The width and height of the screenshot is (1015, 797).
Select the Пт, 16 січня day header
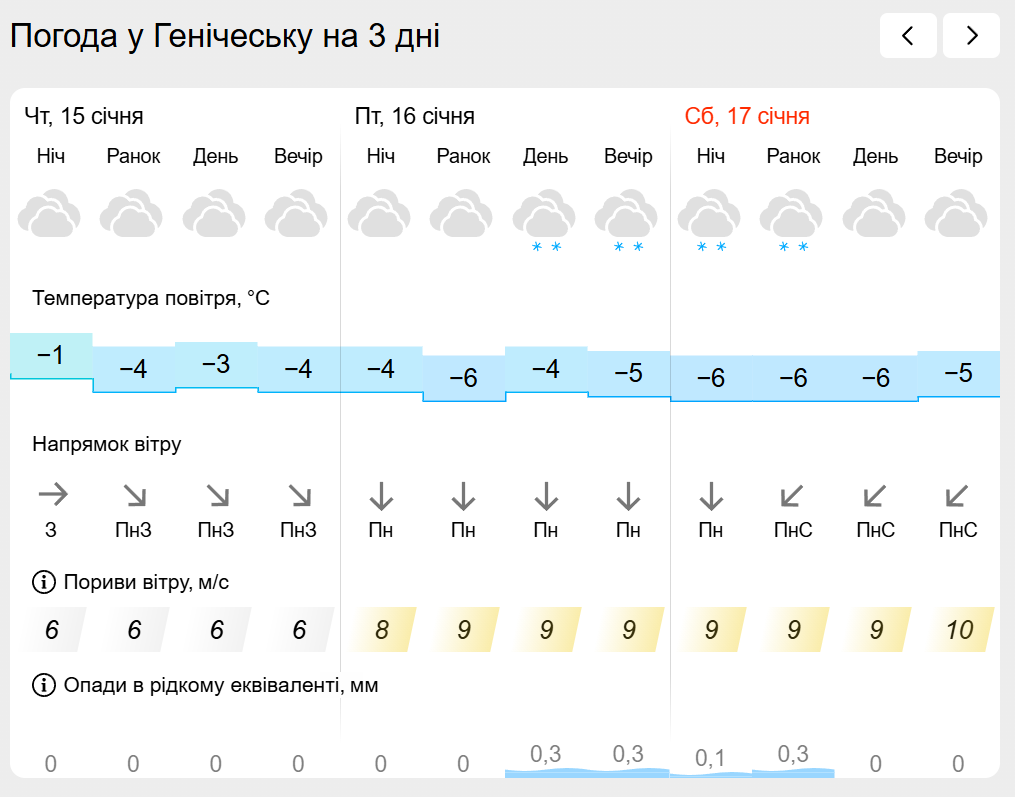(414, 116)
